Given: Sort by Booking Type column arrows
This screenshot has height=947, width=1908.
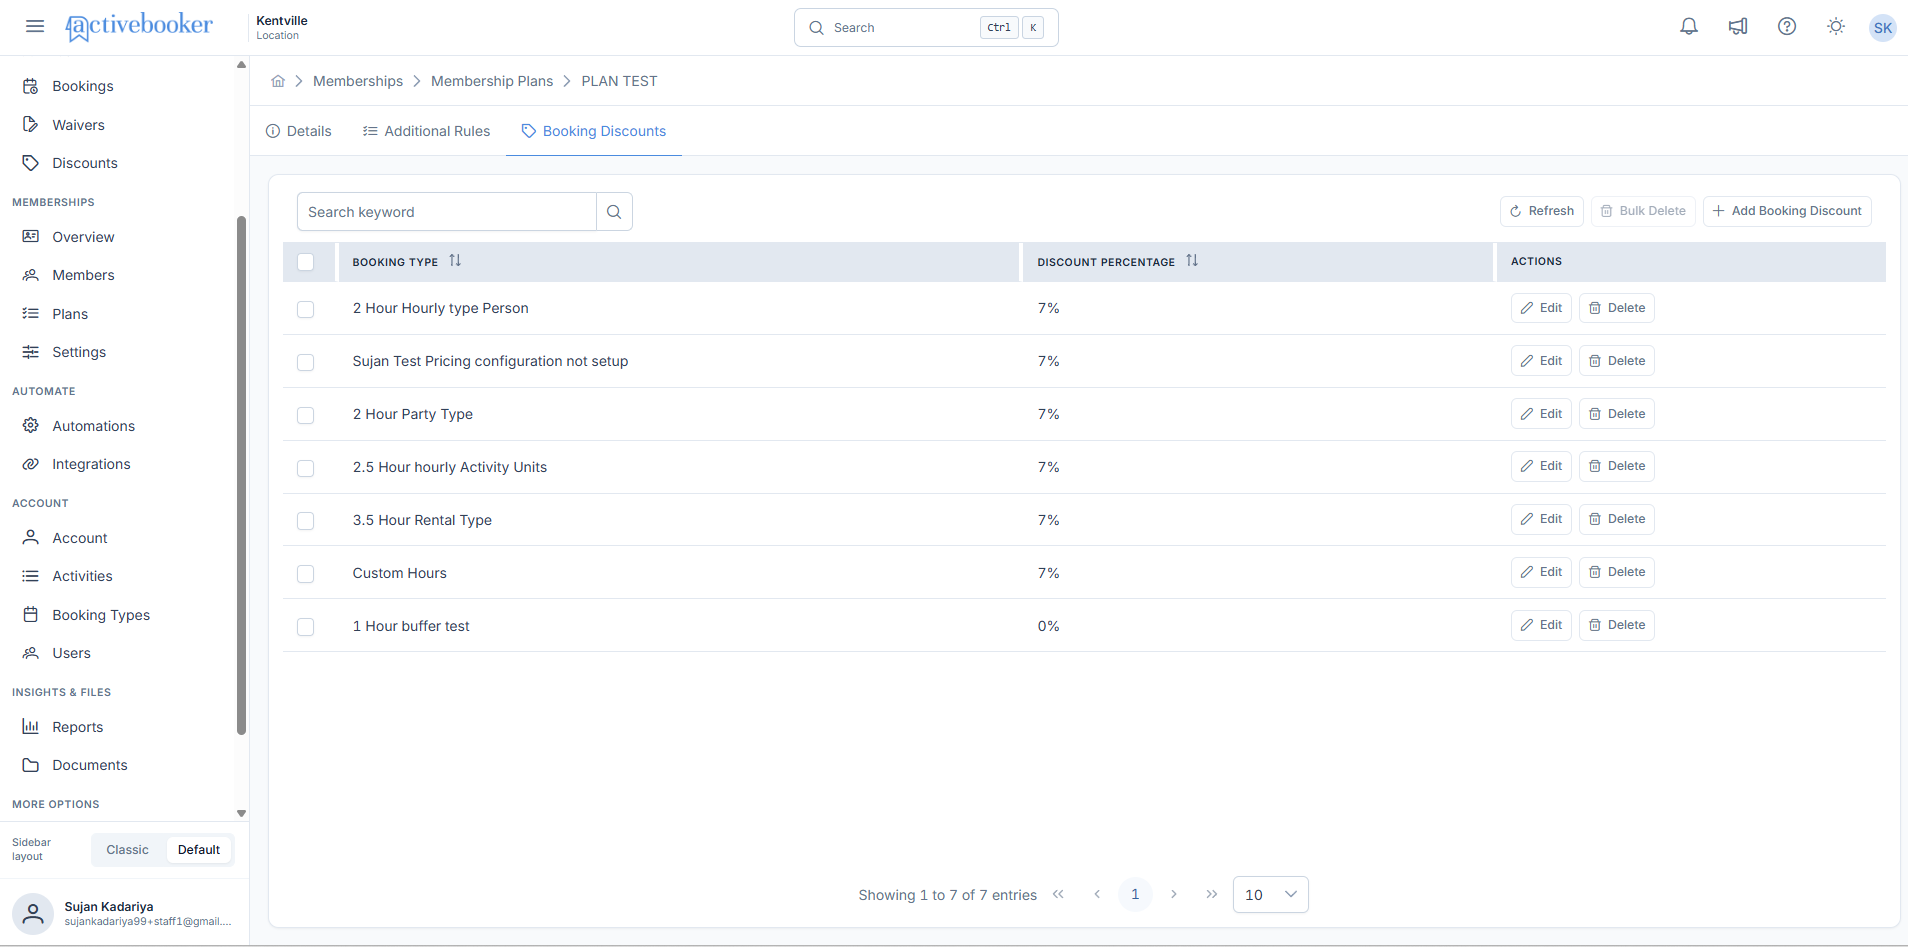Looking at the screenshot, I should (455, 261).
